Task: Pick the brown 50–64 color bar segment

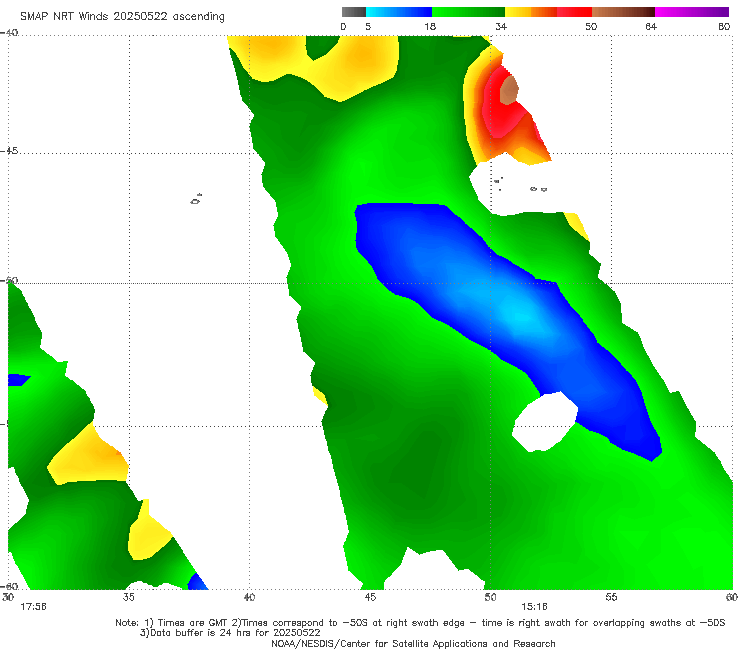Action: pos(623,12)
